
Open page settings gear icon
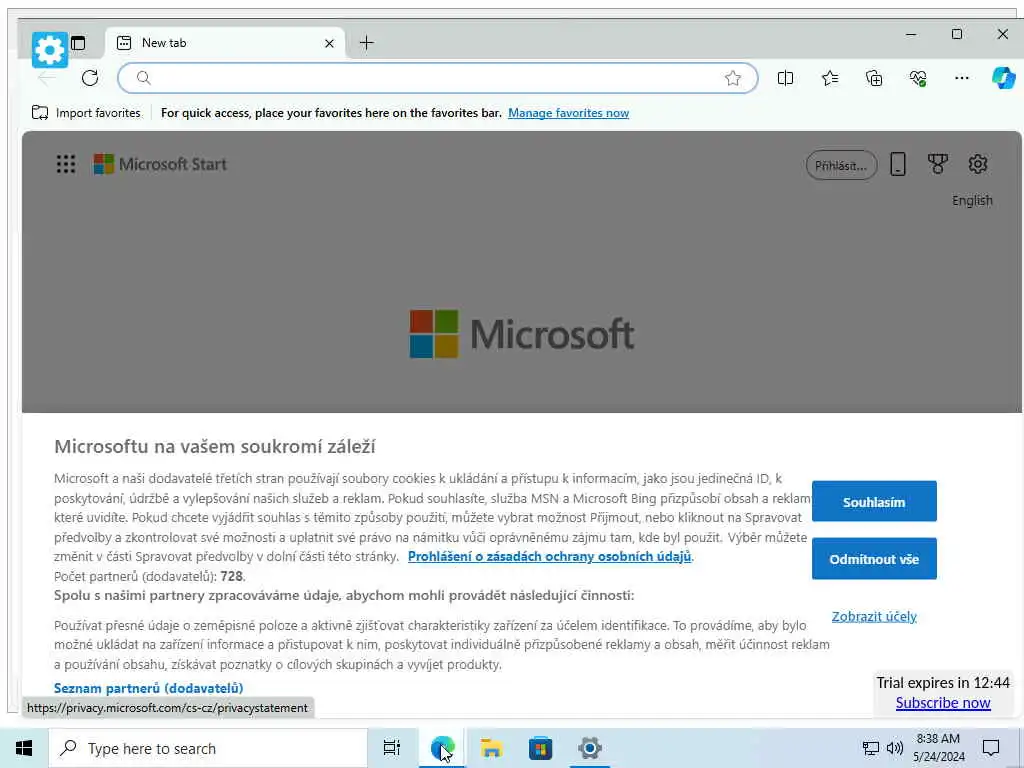(x=978, y=164)
